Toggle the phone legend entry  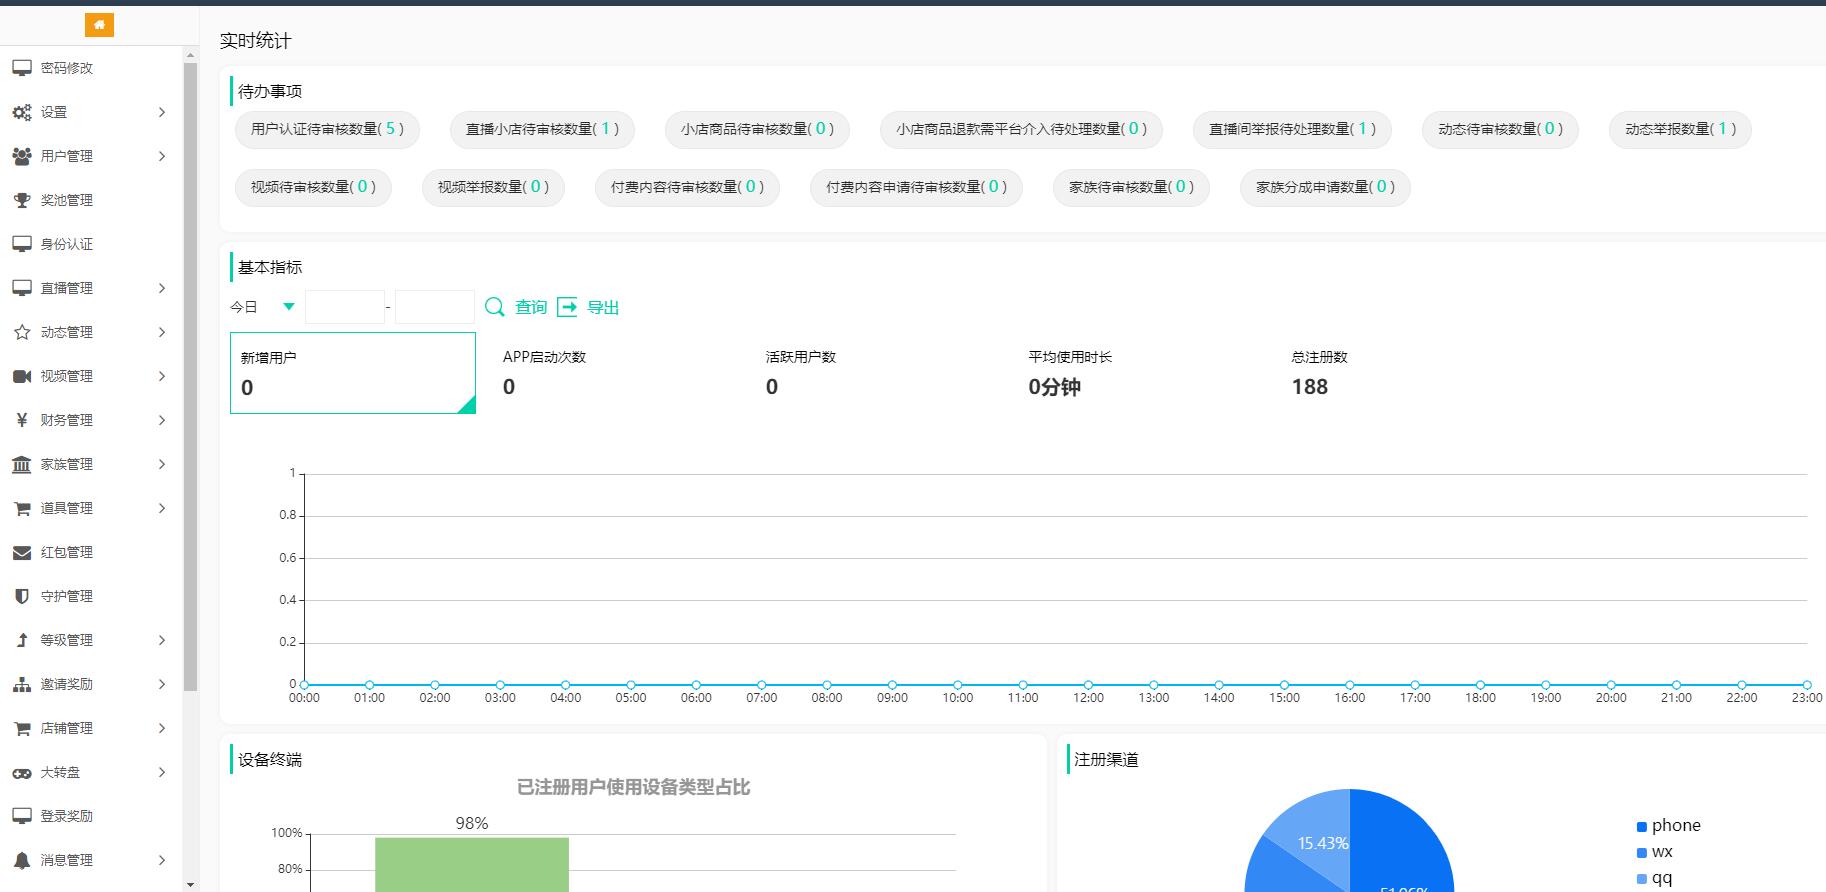click(x=1668, y=825)
